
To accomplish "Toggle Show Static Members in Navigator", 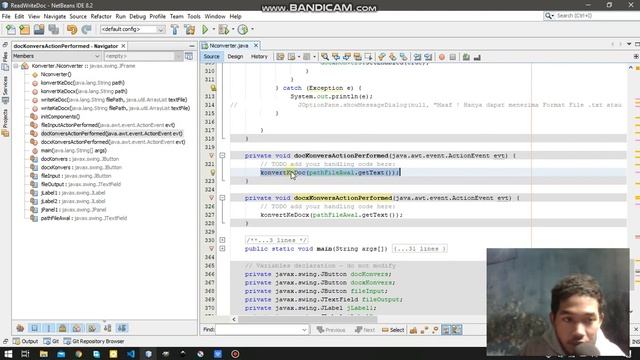I will coord(49,328).
